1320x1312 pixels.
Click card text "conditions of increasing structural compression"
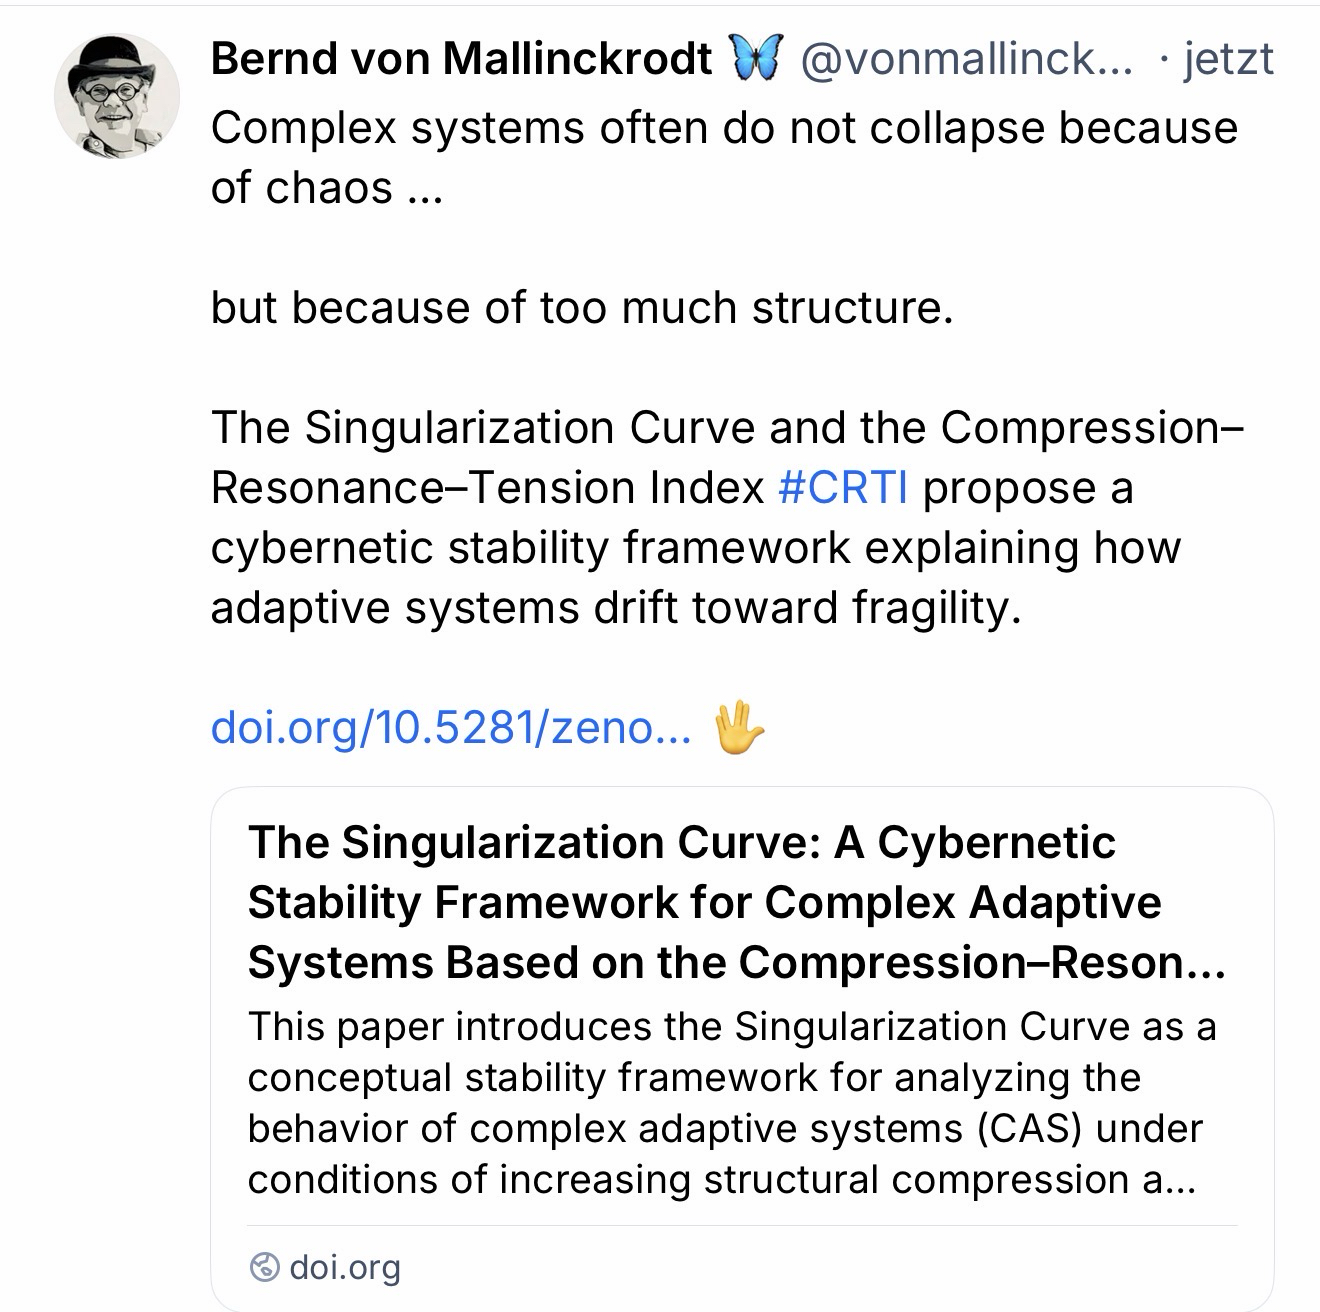720,1180
